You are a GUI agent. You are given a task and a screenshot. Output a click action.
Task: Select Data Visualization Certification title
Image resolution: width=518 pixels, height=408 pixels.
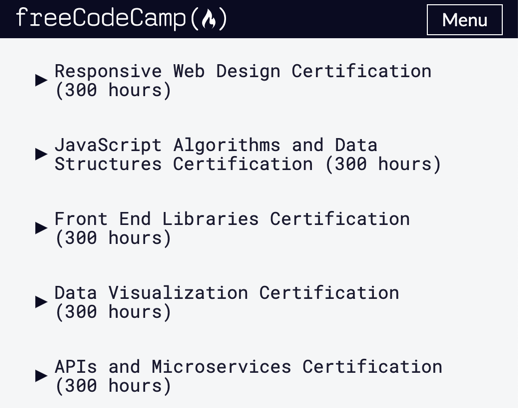pyautogui.click(x=227, y=293)
